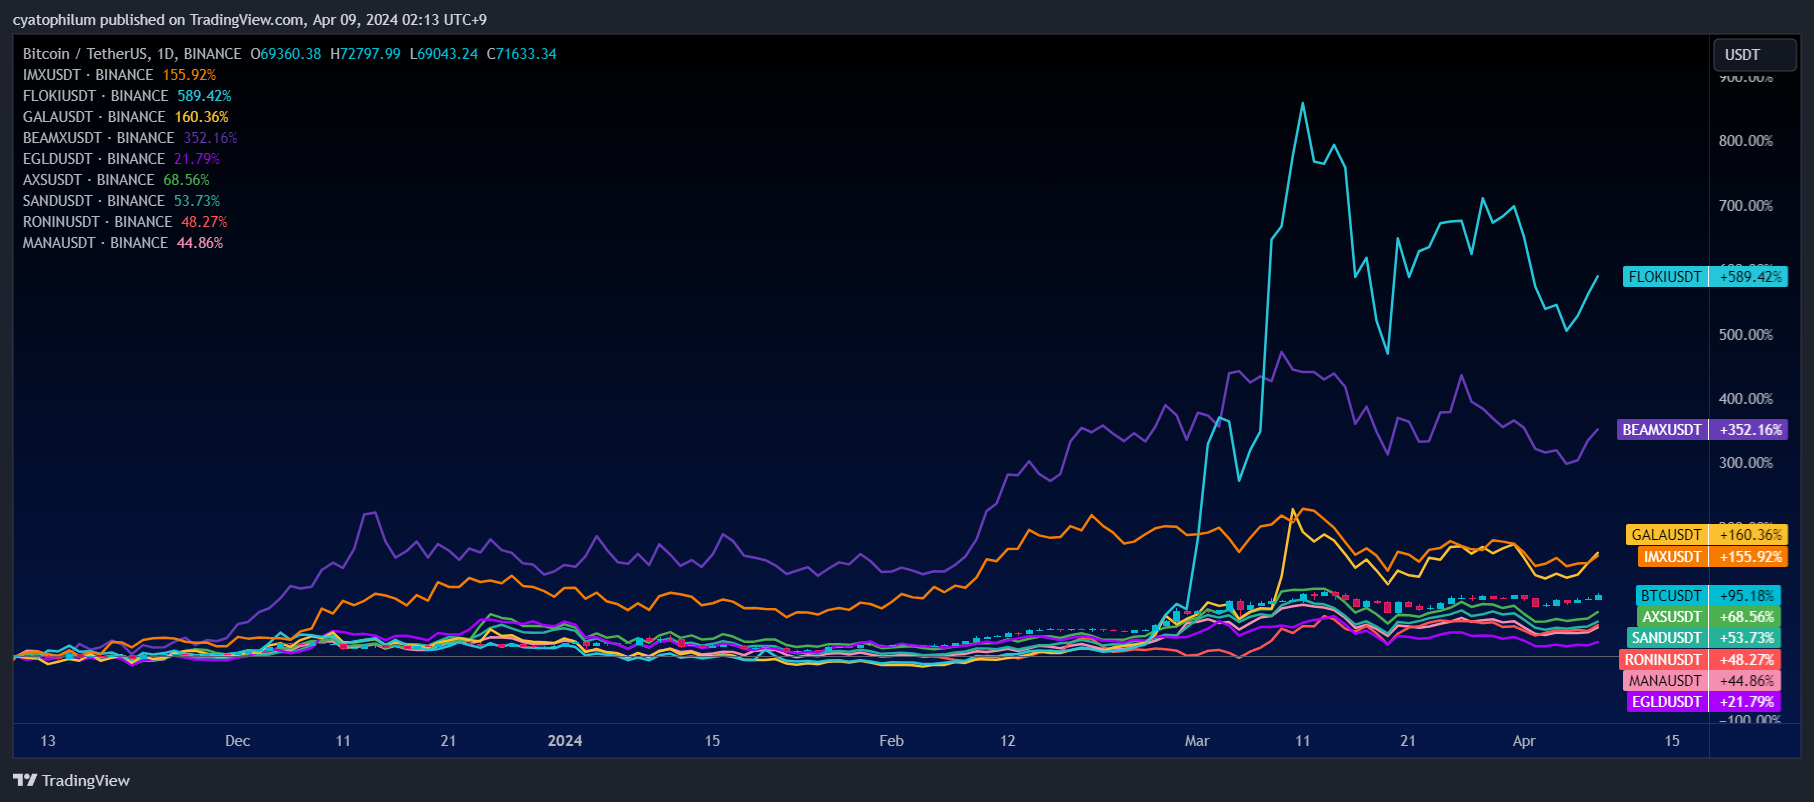Click the TradingView logo at bottom left
1814x802 pixels.
pos(71,780)
